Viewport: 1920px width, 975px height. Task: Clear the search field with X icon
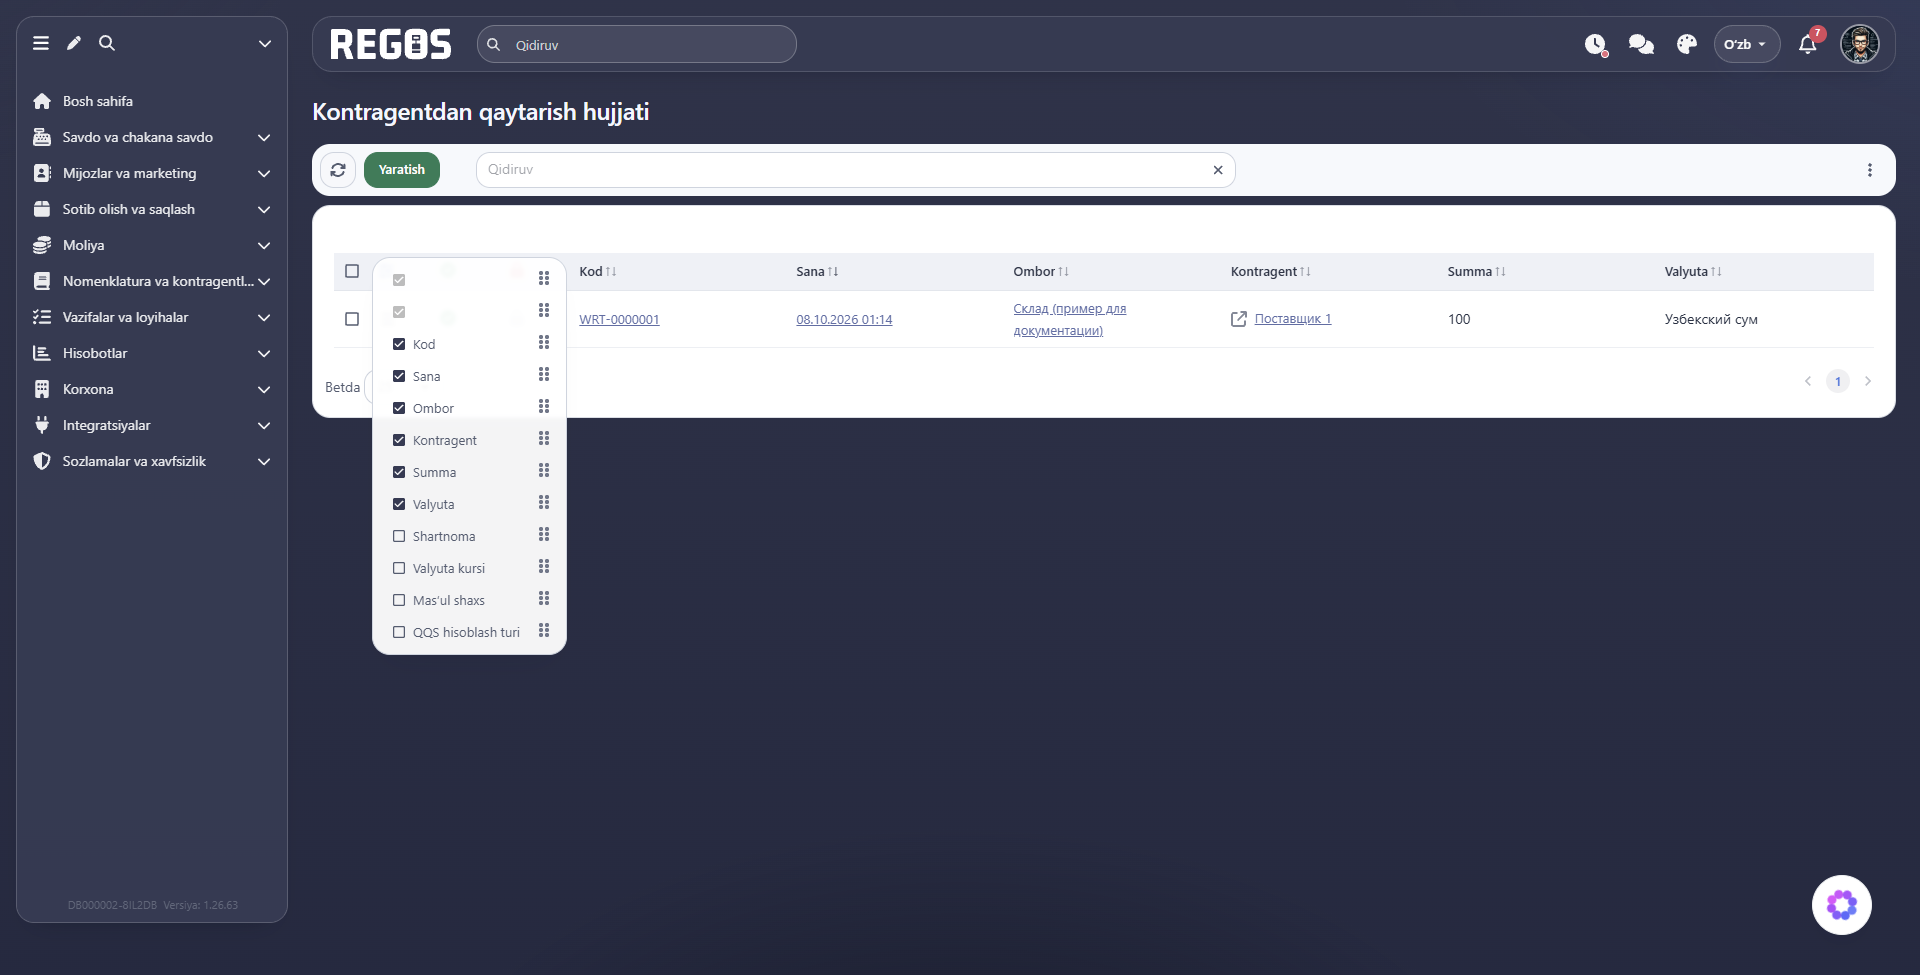pyautogui.click(x=1218, y=170)
